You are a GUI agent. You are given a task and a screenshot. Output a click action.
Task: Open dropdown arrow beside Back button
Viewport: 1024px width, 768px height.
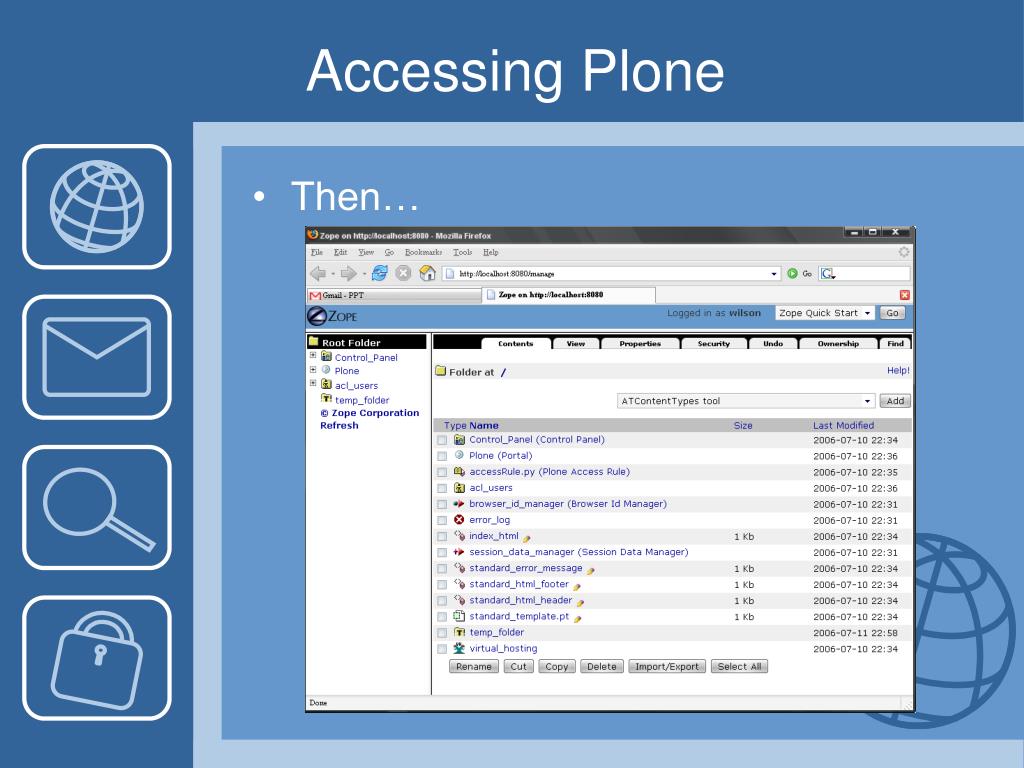[332, 274]
